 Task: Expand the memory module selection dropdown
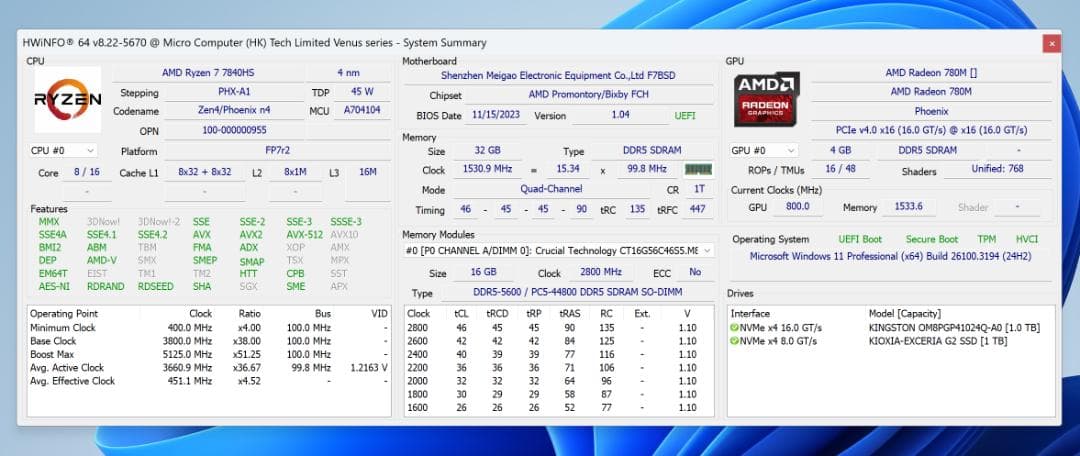coord(558,251)
